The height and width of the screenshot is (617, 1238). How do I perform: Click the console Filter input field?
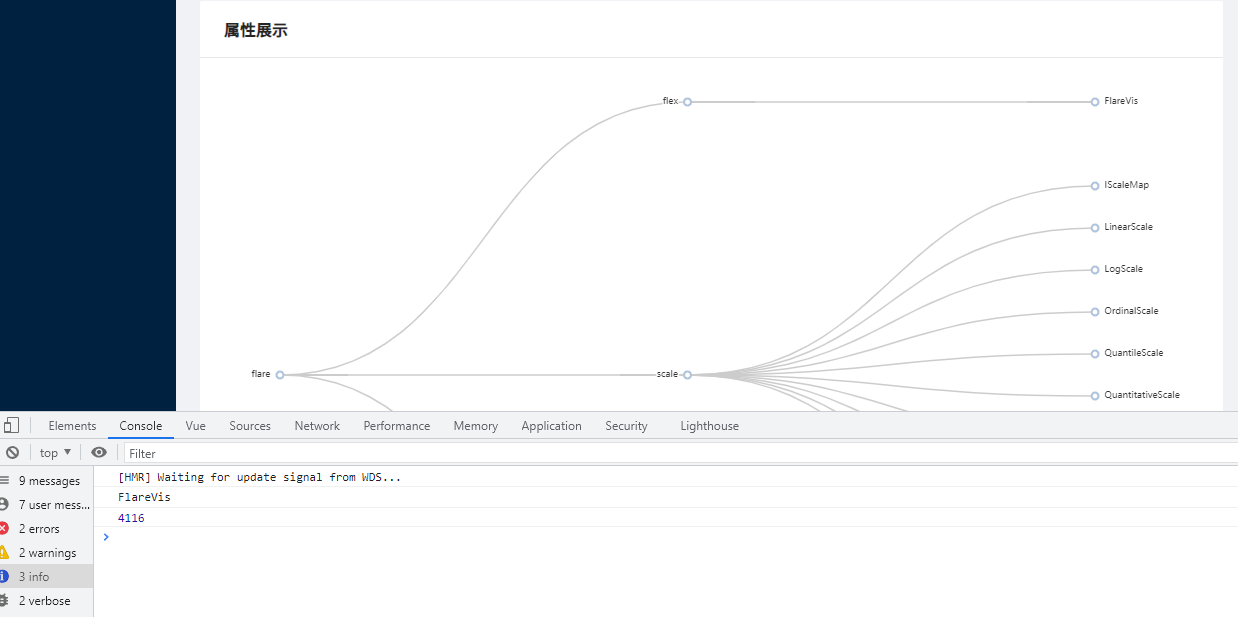point(680,453)
